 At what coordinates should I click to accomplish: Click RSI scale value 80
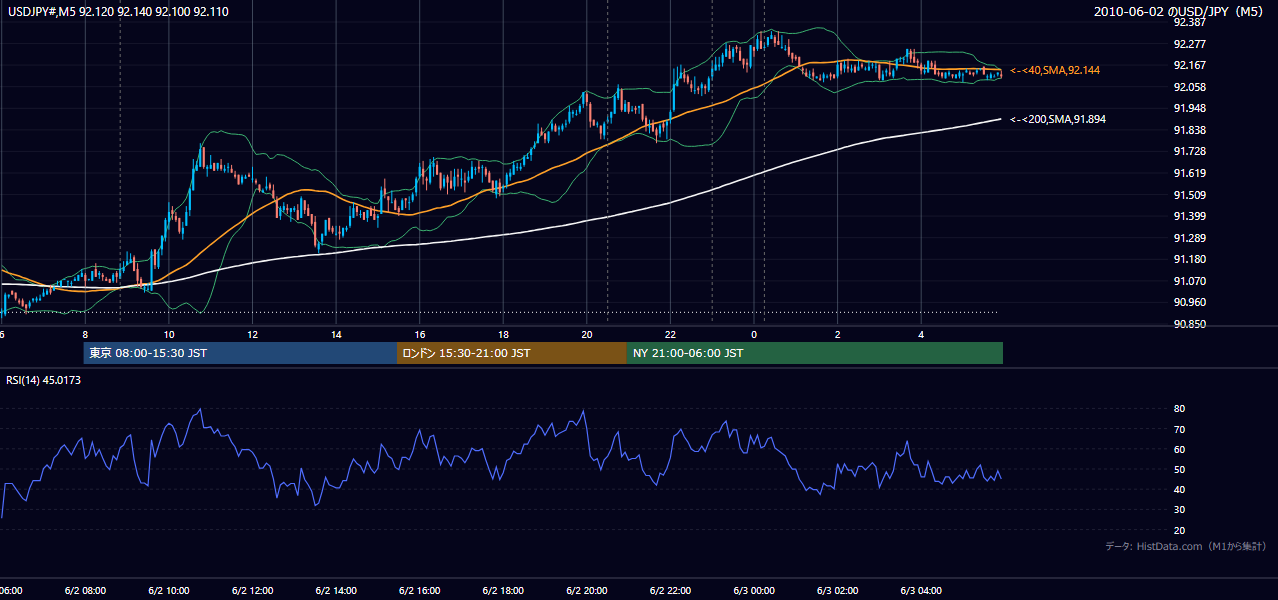coord(1180,409)
